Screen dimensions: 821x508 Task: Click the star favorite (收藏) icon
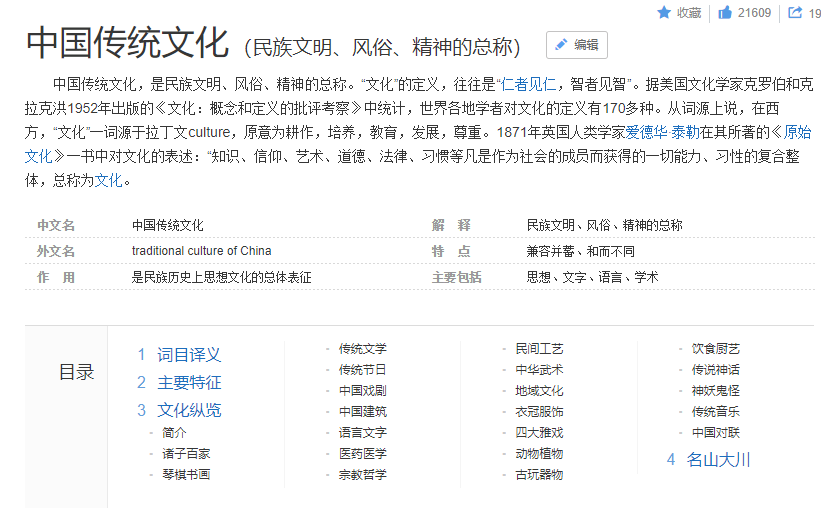coord(664,13)
